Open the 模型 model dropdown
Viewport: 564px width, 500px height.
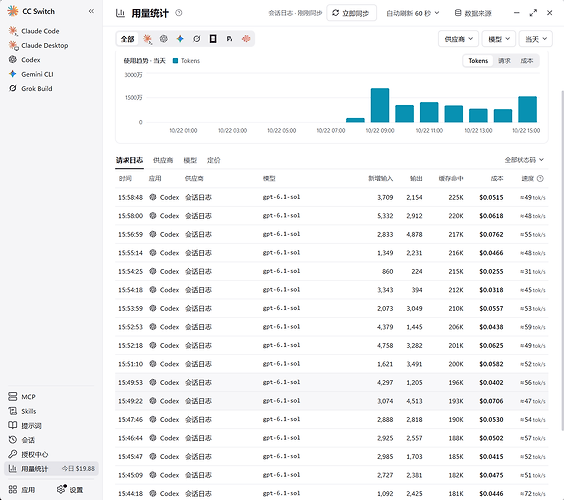[499, 39]
